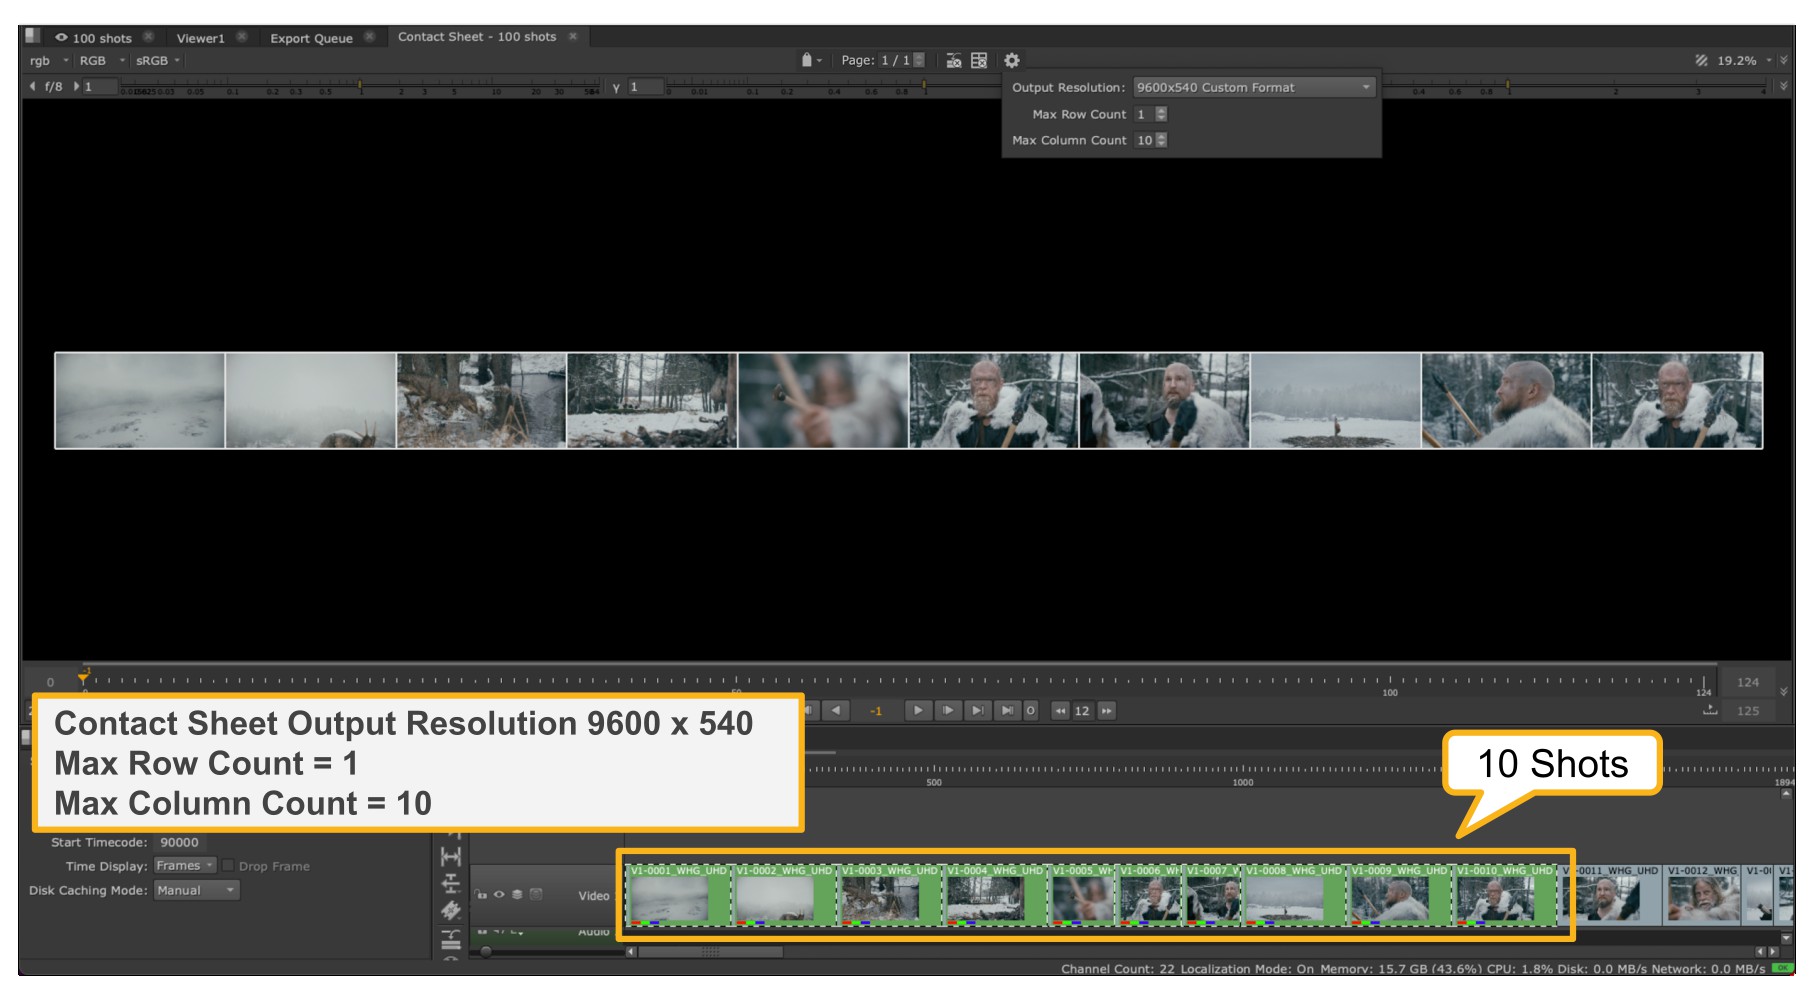Step back with the play backward button
This screenshot has height=999, width=1814.
click(x=836, y=711)
